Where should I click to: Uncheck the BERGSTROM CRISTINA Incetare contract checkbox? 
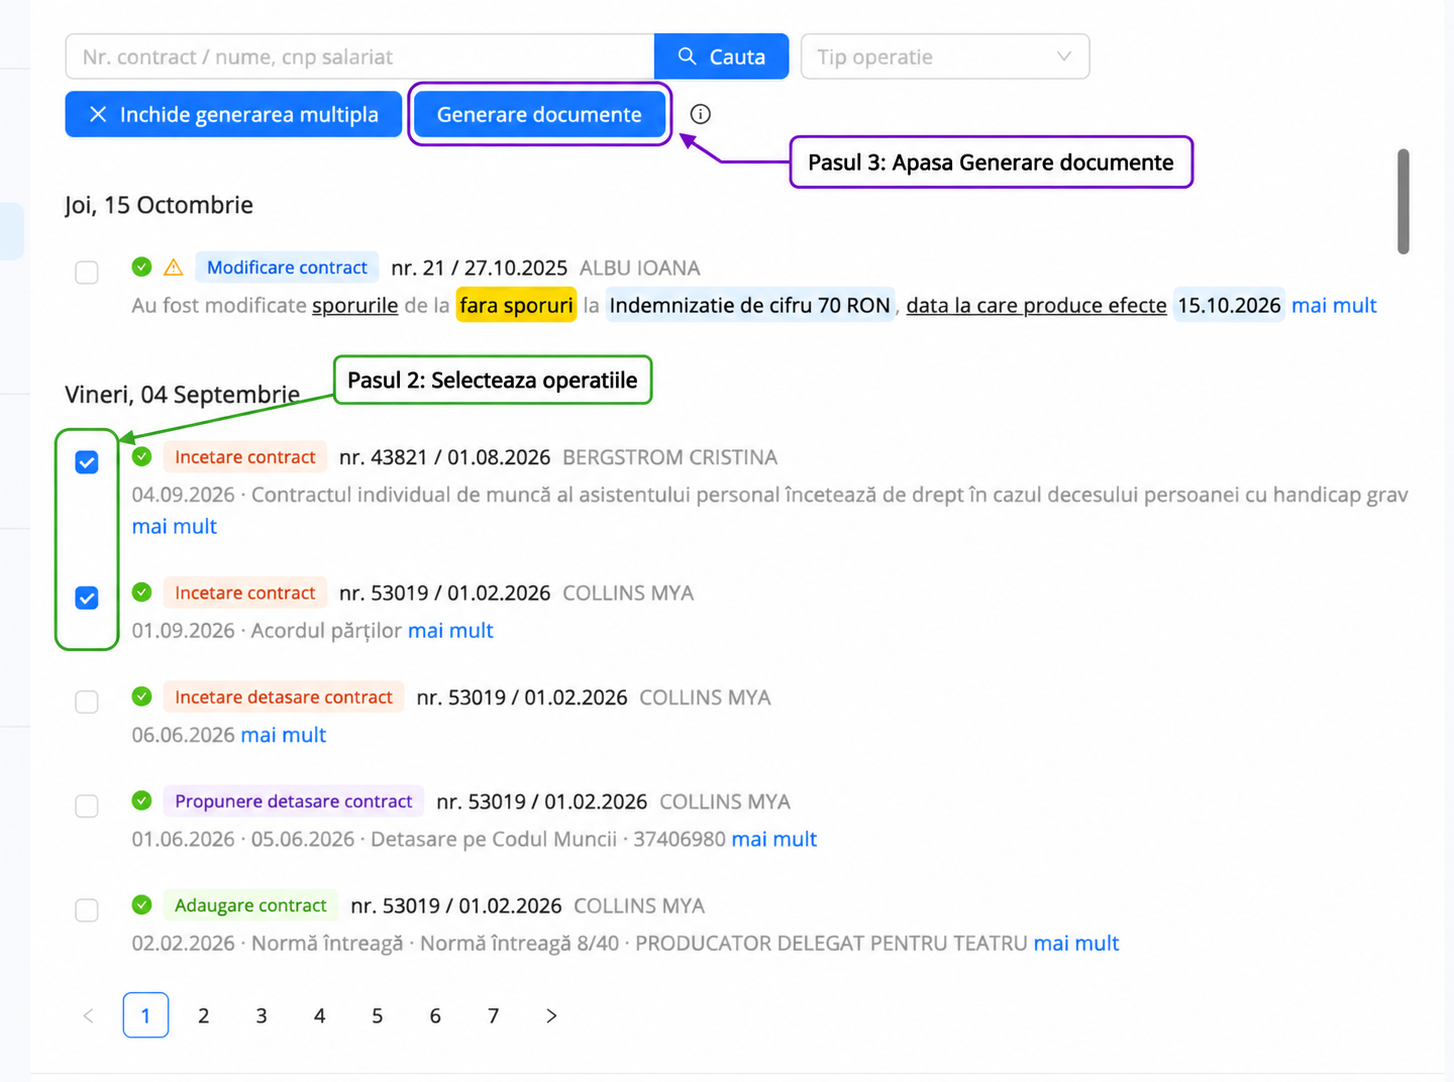click(x=87, y=462)
